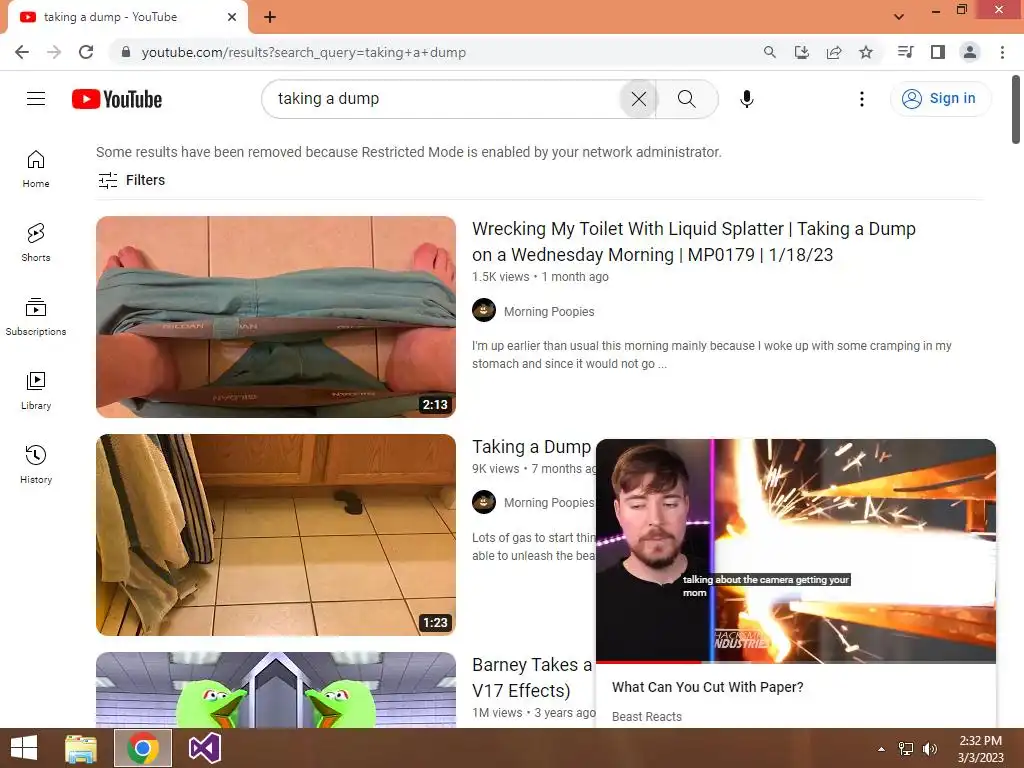Open Visual Studio from the taskbar
The width and height of the screenshot is (1024, 768).
coord(204,748)
